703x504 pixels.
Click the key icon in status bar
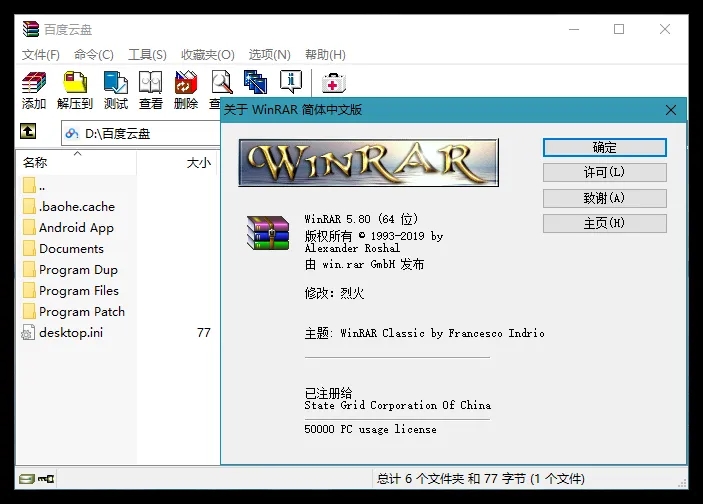[46, 478]
